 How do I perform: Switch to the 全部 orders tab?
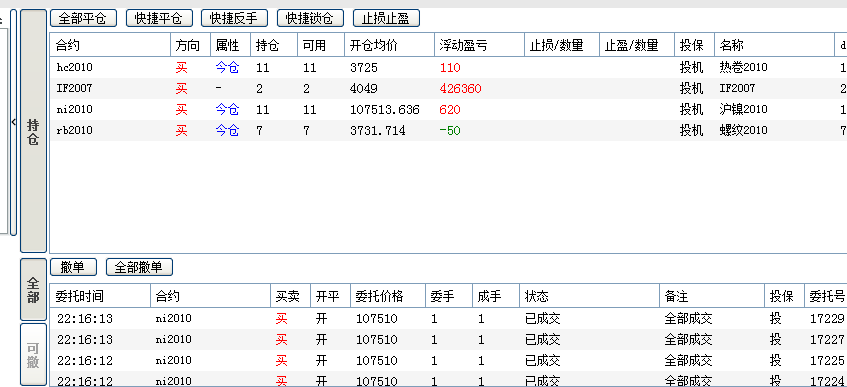pyautogui.click(x=33, y=289)
